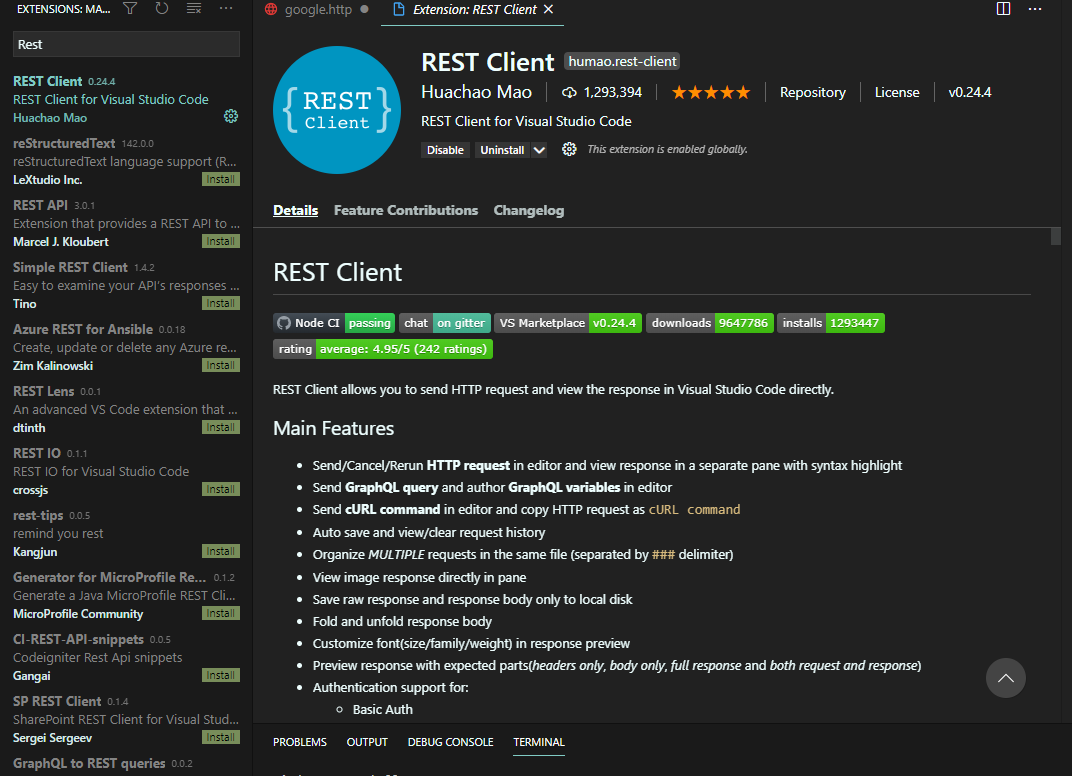The width and height of the screenshot is (1072, 776).
Task: Click the extension page scrollbar thumb
Action: [1056, 236]
